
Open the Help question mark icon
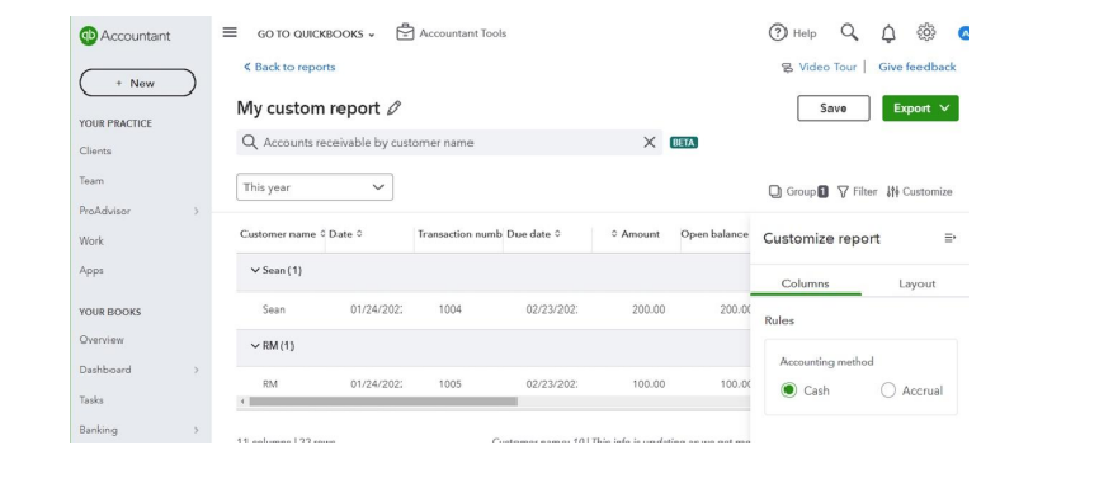pyautogui.click(x=778, y=33)
